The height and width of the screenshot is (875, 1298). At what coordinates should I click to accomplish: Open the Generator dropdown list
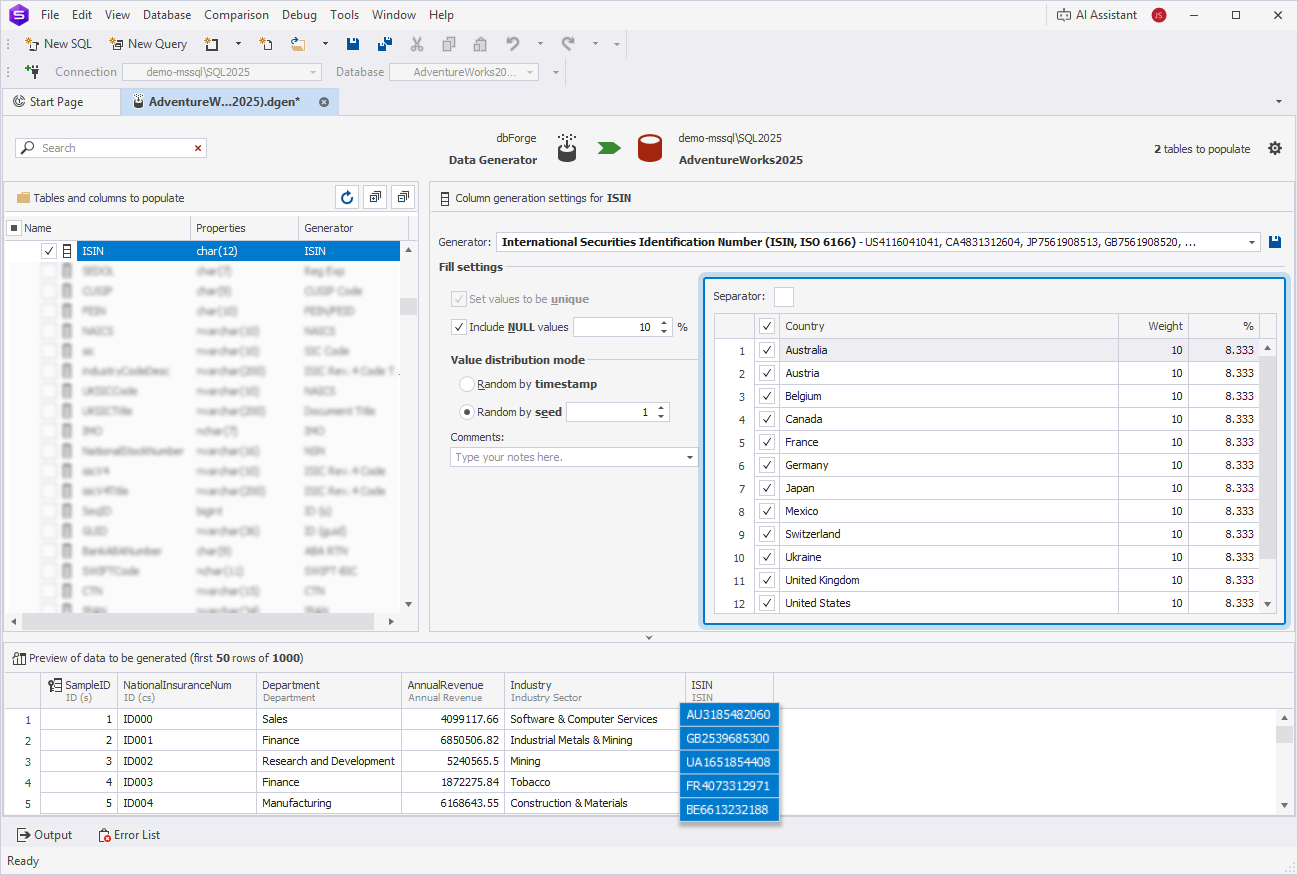click(1252, 242)
